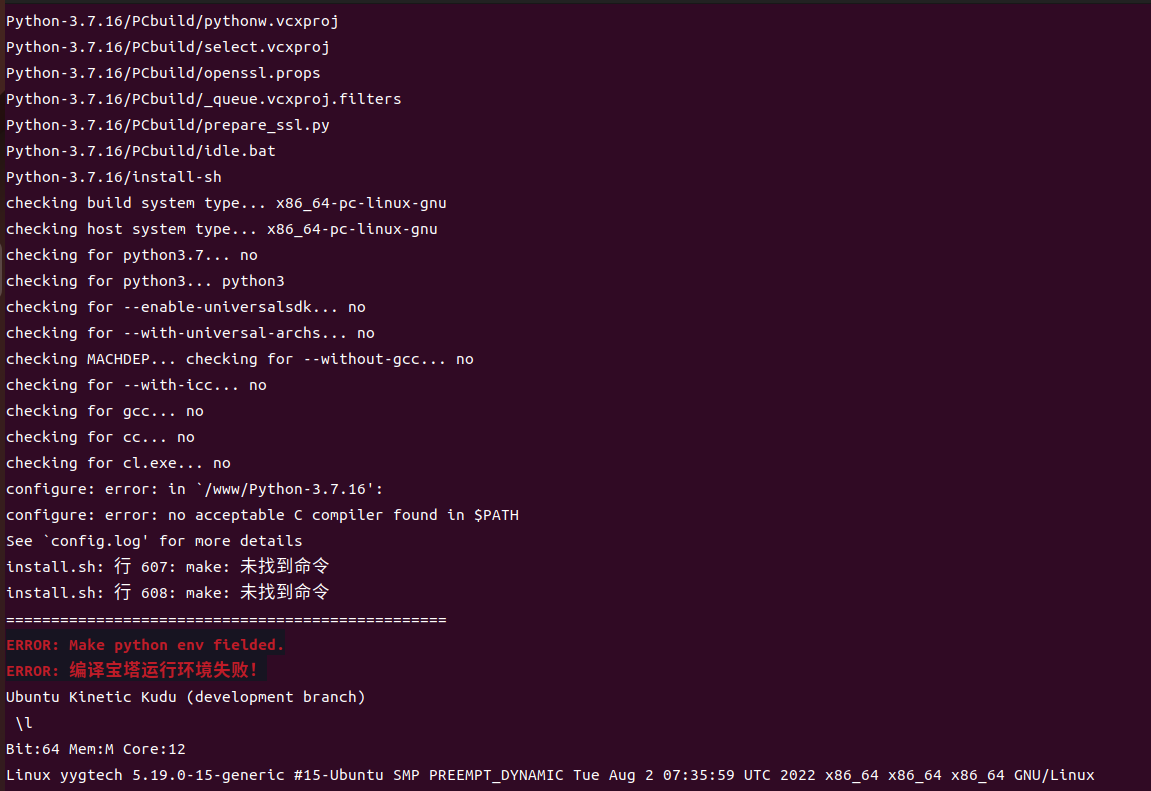Click the 'checking build system type' line
Image resolution: width=1151 pixels, height=791 pixels.
[x=226, y=203]
